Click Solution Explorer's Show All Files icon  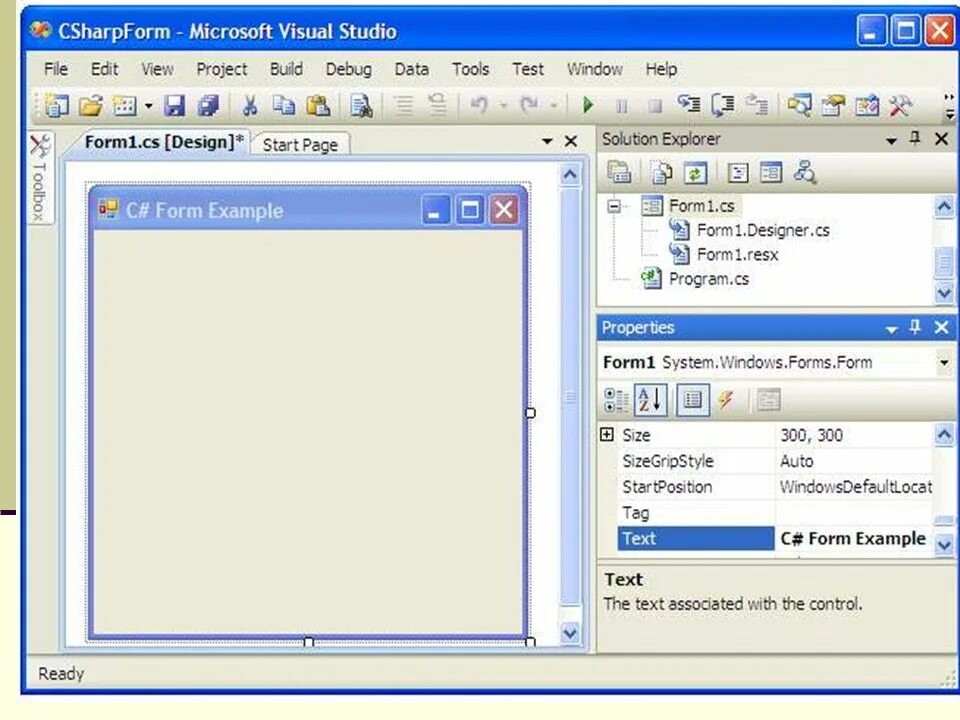tap(661, 173)
